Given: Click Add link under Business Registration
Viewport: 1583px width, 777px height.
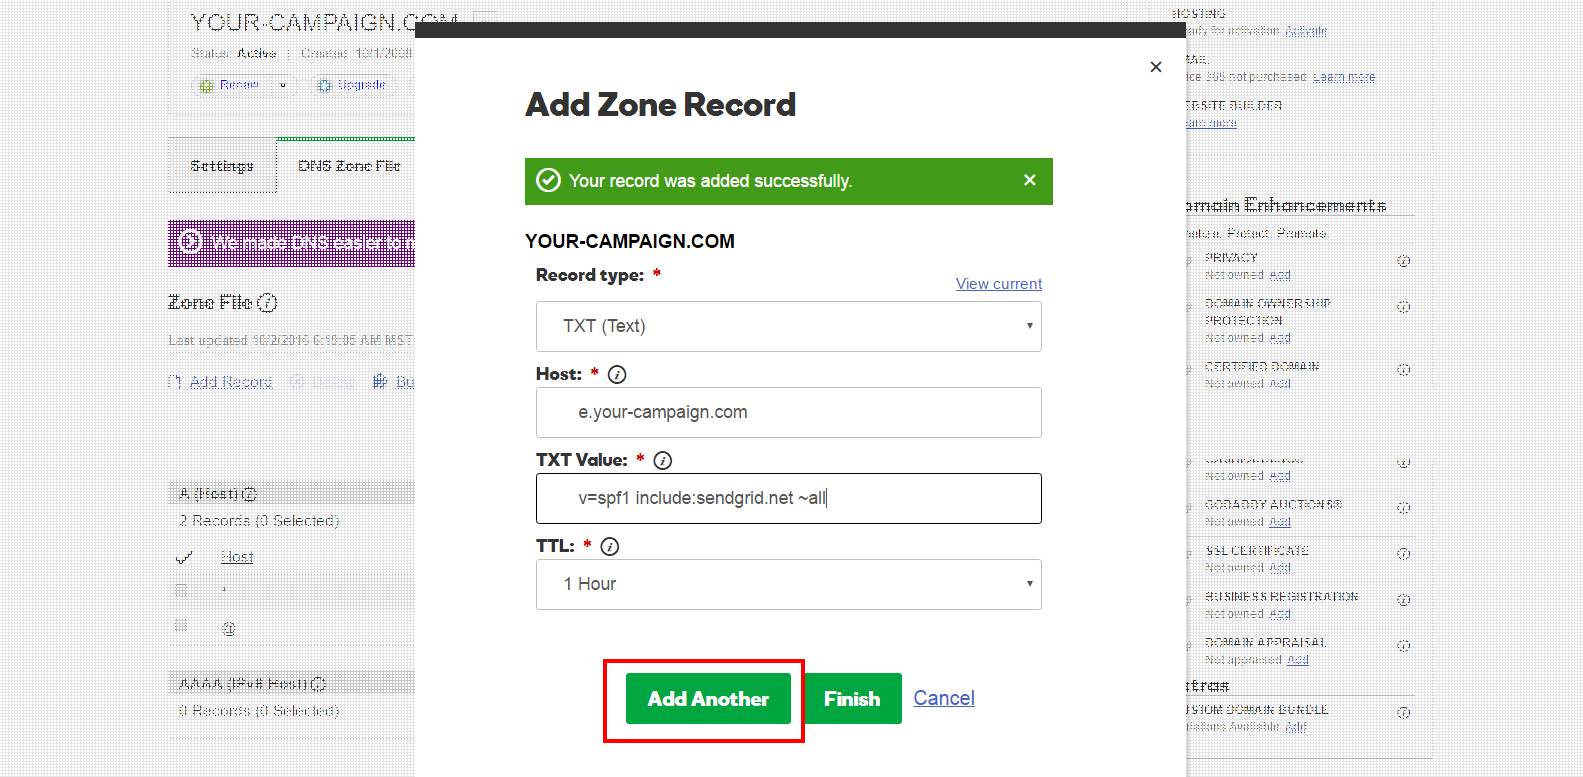Looking at the screenshot, I should click(x=1280, y=614).
